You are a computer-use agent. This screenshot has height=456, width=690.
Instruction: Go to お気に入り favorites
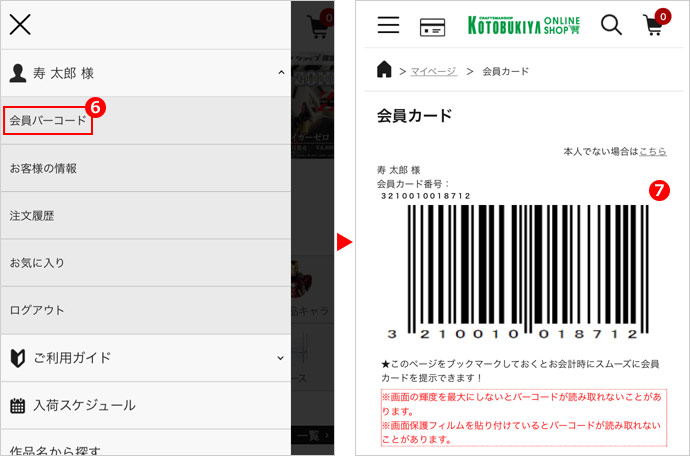[37, 263]
